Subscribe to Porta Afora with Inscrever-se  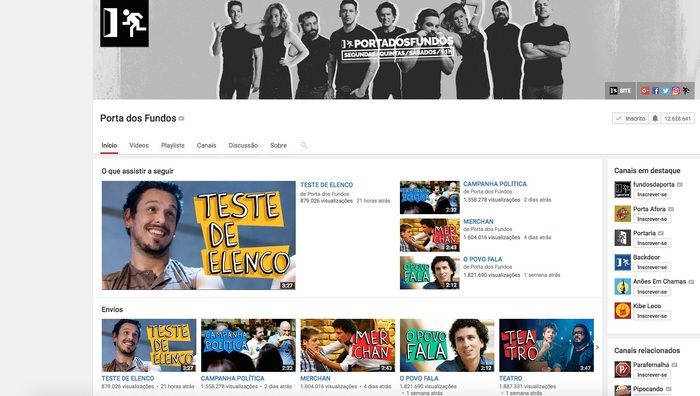click(x=652, y=219)
